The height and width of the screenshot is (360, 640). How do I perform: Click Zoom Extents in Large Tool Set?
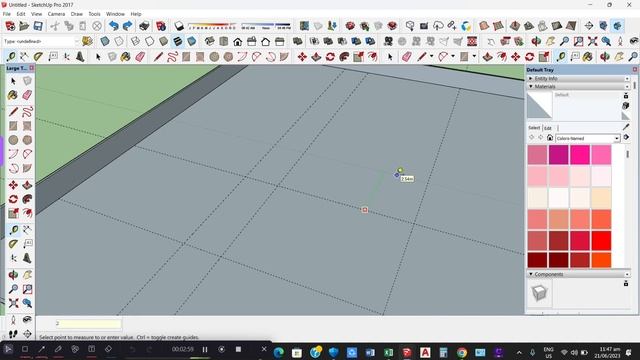coord(13,303)
